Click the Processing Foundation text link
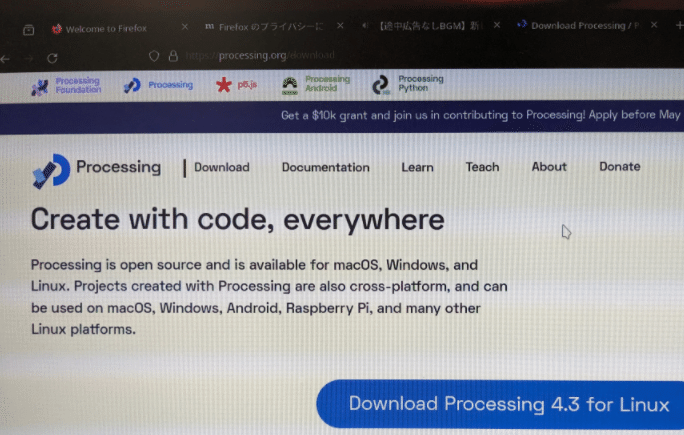 78,86
